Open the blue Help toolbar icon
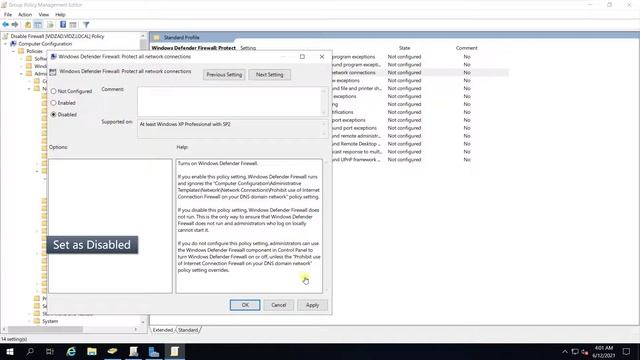640x360 pixels. [63, 25]
